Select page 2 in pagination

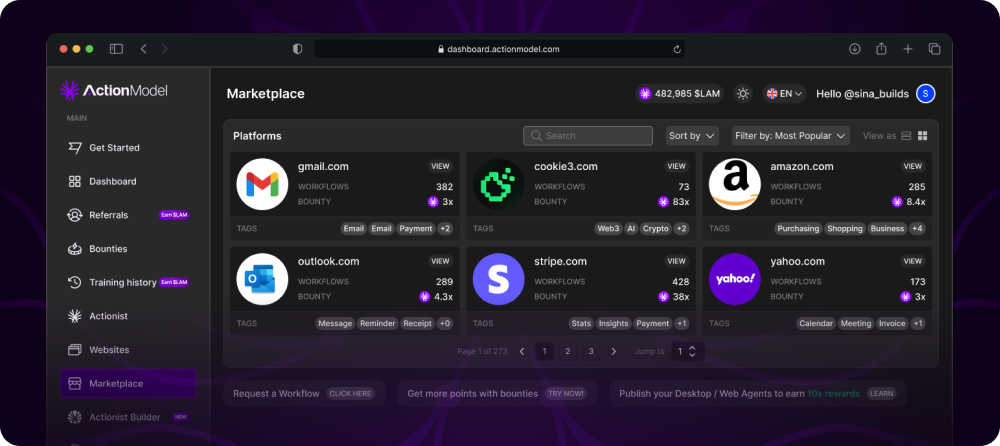(x=568, y=352)
